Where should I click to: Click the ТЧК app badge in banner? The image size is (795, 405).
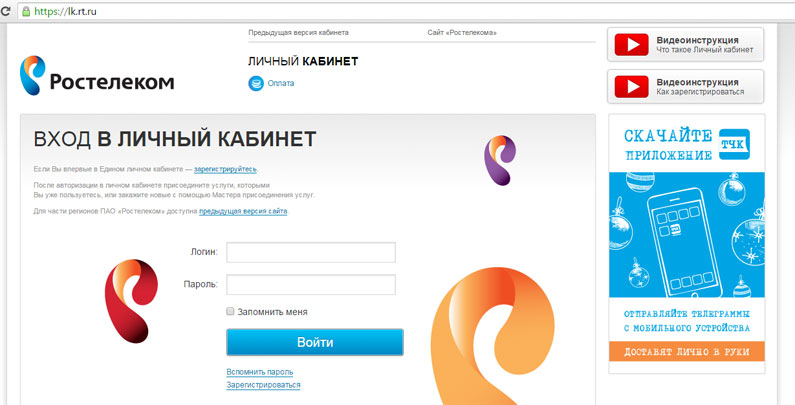click(x=735, y=144)
